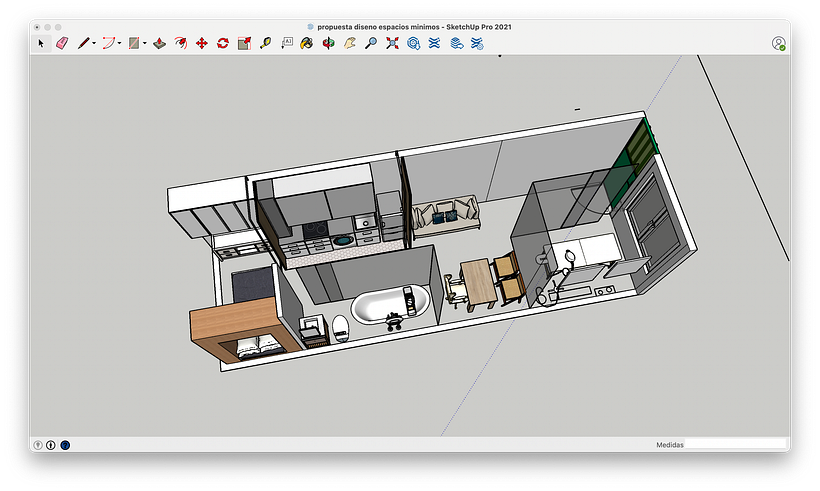Image resolution: width=820 pixels, height=491 pixels.
Task: Activate the Rotate tool
Action: pyautogui.click(x=223, y=43)
